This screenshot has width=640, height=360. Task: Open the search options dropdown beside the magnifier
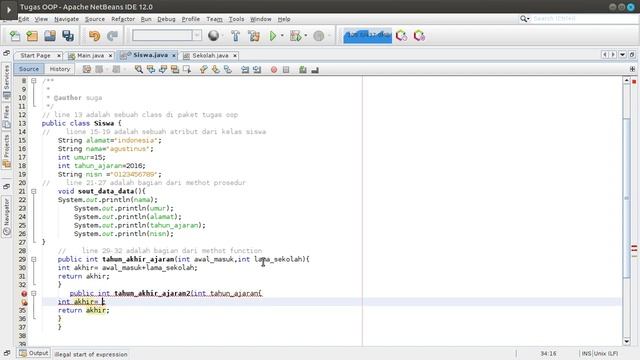[524, 19]
